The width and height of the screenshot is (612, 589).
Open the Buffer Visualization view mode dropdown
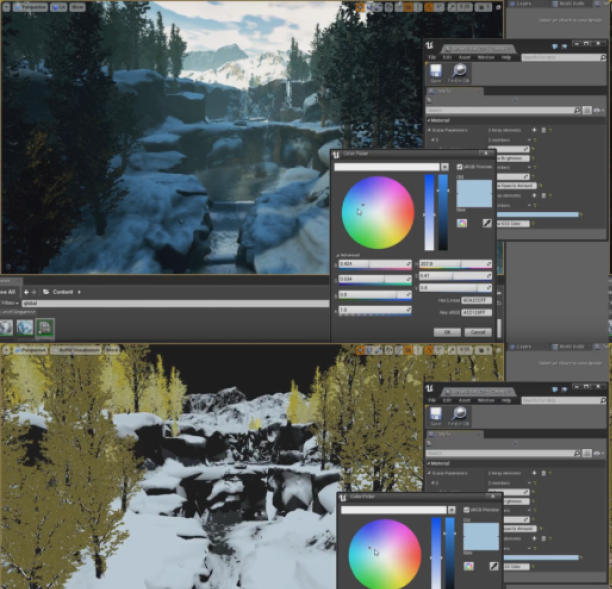coord(76,350)
